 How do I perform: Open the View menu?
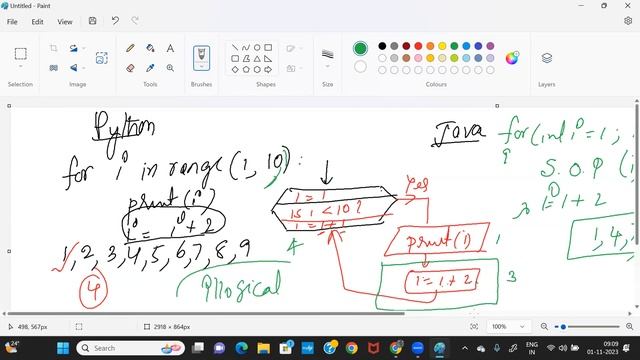pos(64,22)
